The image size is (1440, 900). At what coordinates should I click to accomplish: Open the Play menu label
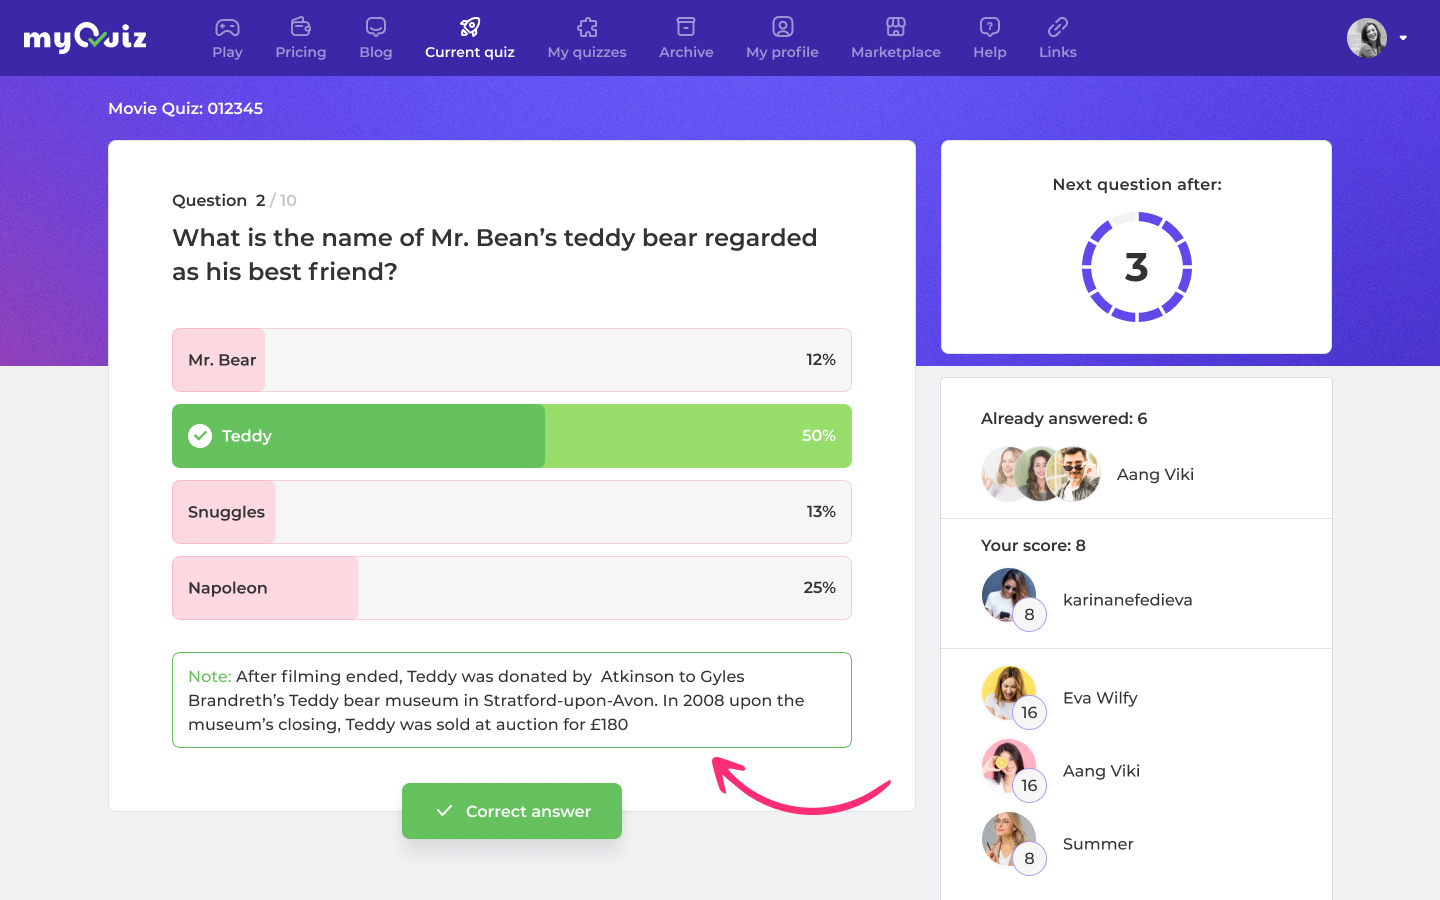[227, 52]
